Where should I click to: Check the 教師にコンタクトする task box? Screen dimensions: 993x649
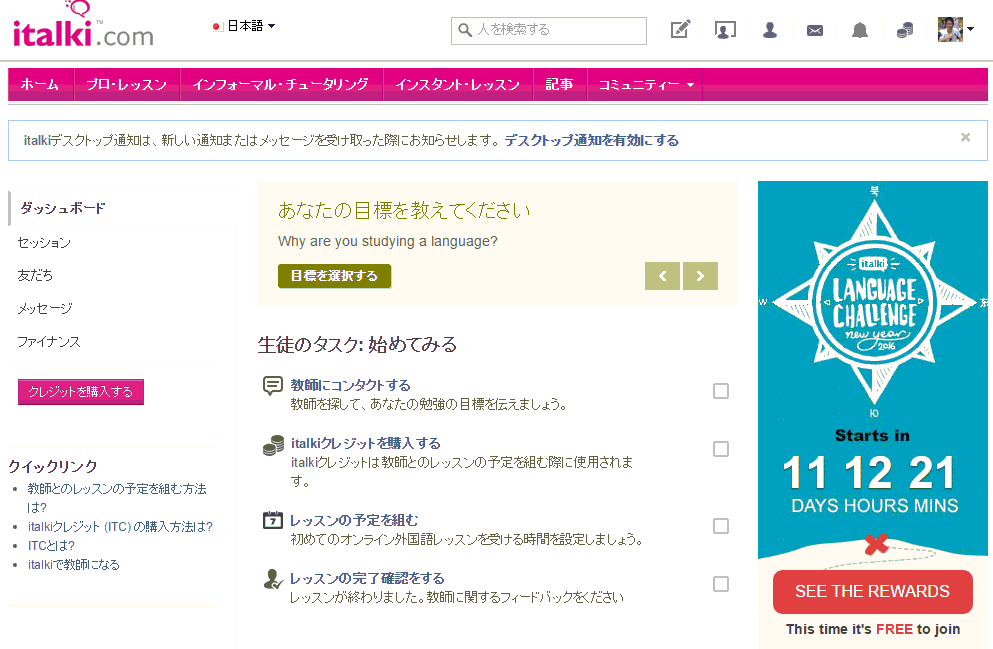(x=721, y=391)
